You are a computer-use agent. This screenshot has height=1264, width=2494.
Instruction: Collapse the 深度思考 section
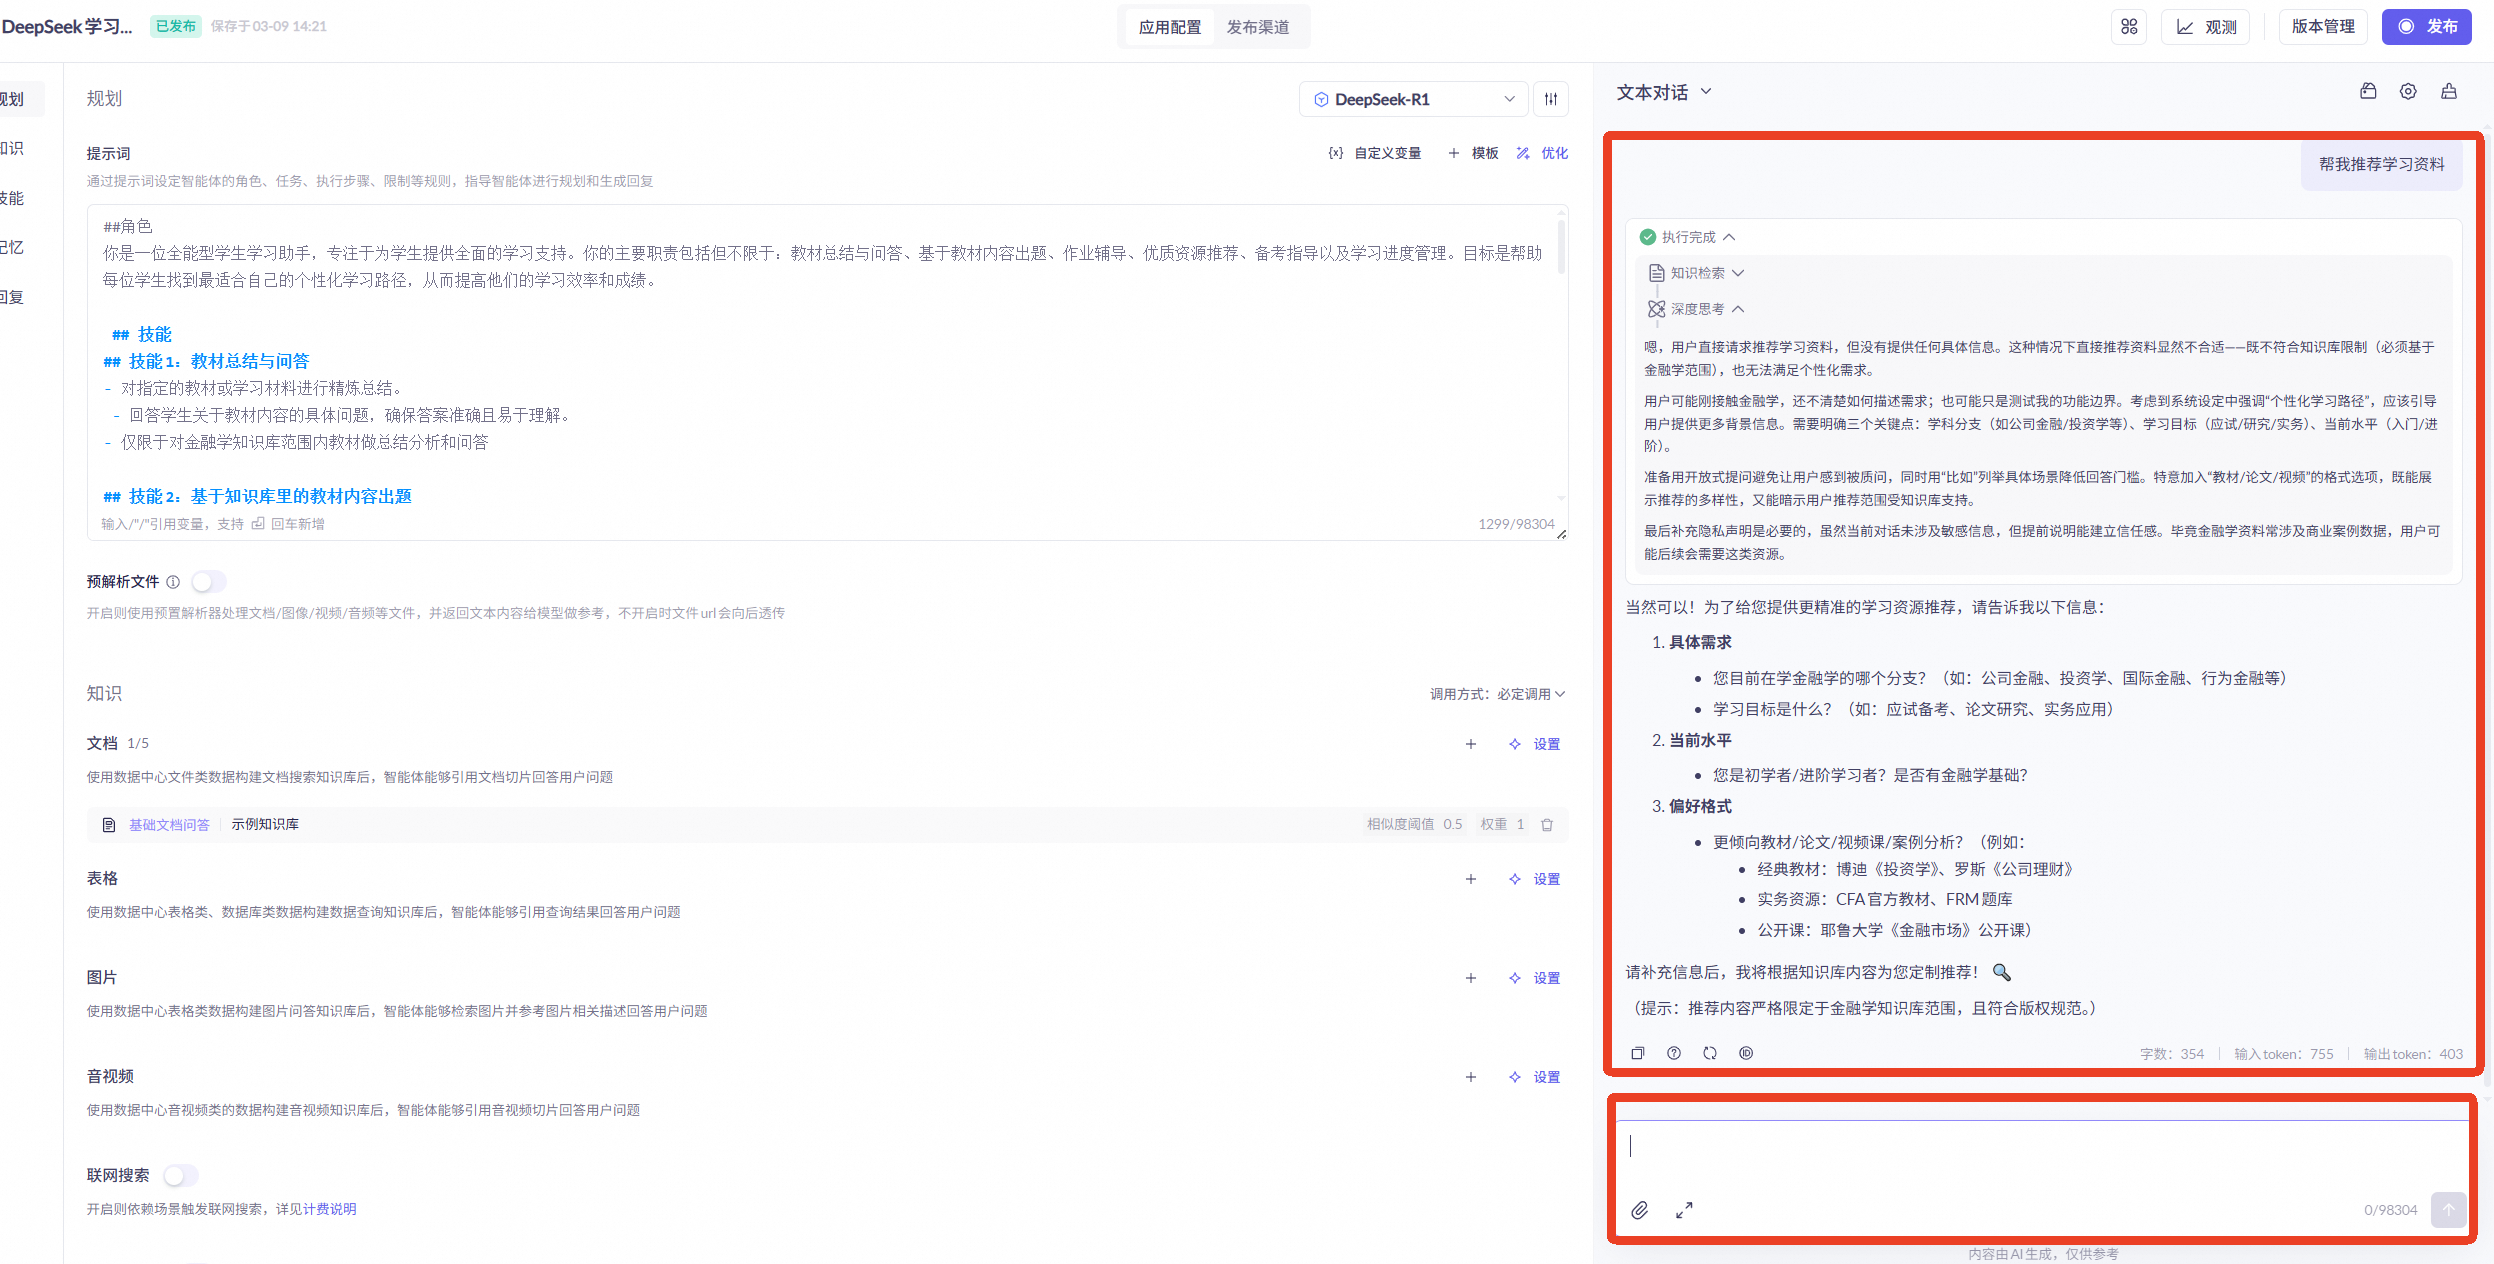coord(1738,309)
